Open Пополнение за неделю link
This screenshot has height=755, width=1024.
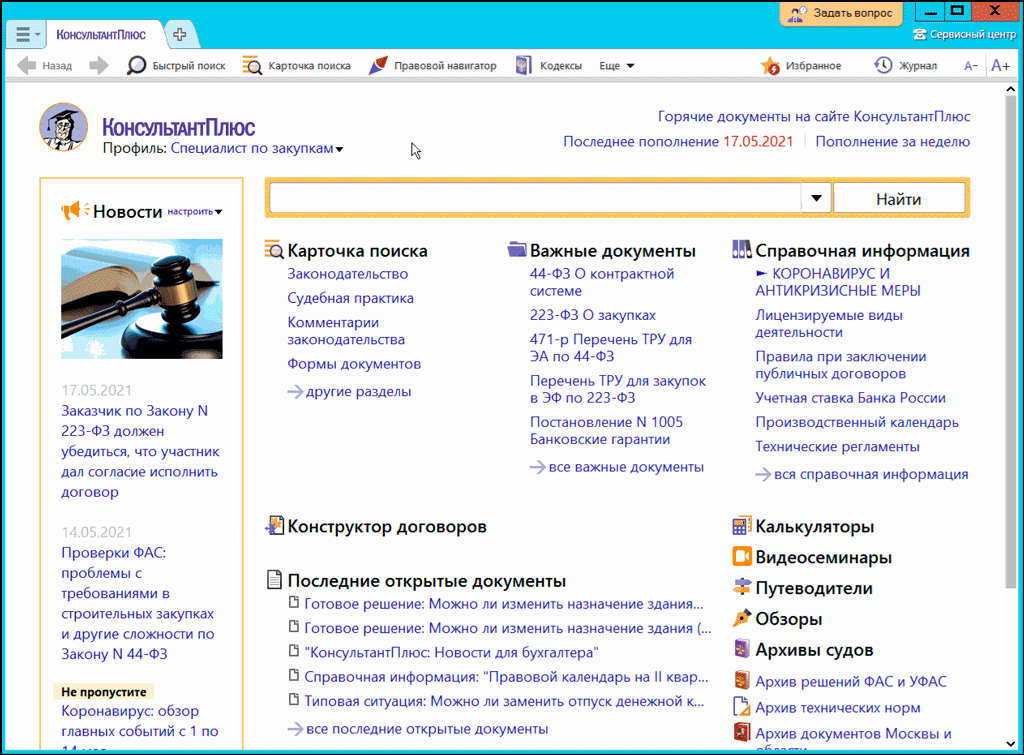(893, 141)
